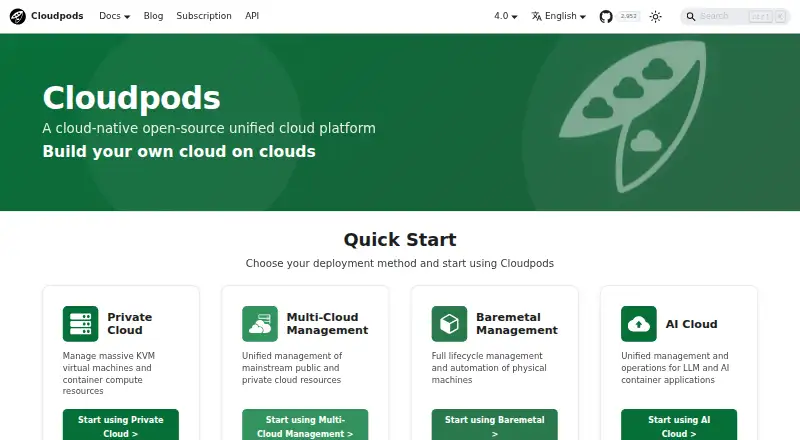Focus the Search input field

tap(735, 16)
